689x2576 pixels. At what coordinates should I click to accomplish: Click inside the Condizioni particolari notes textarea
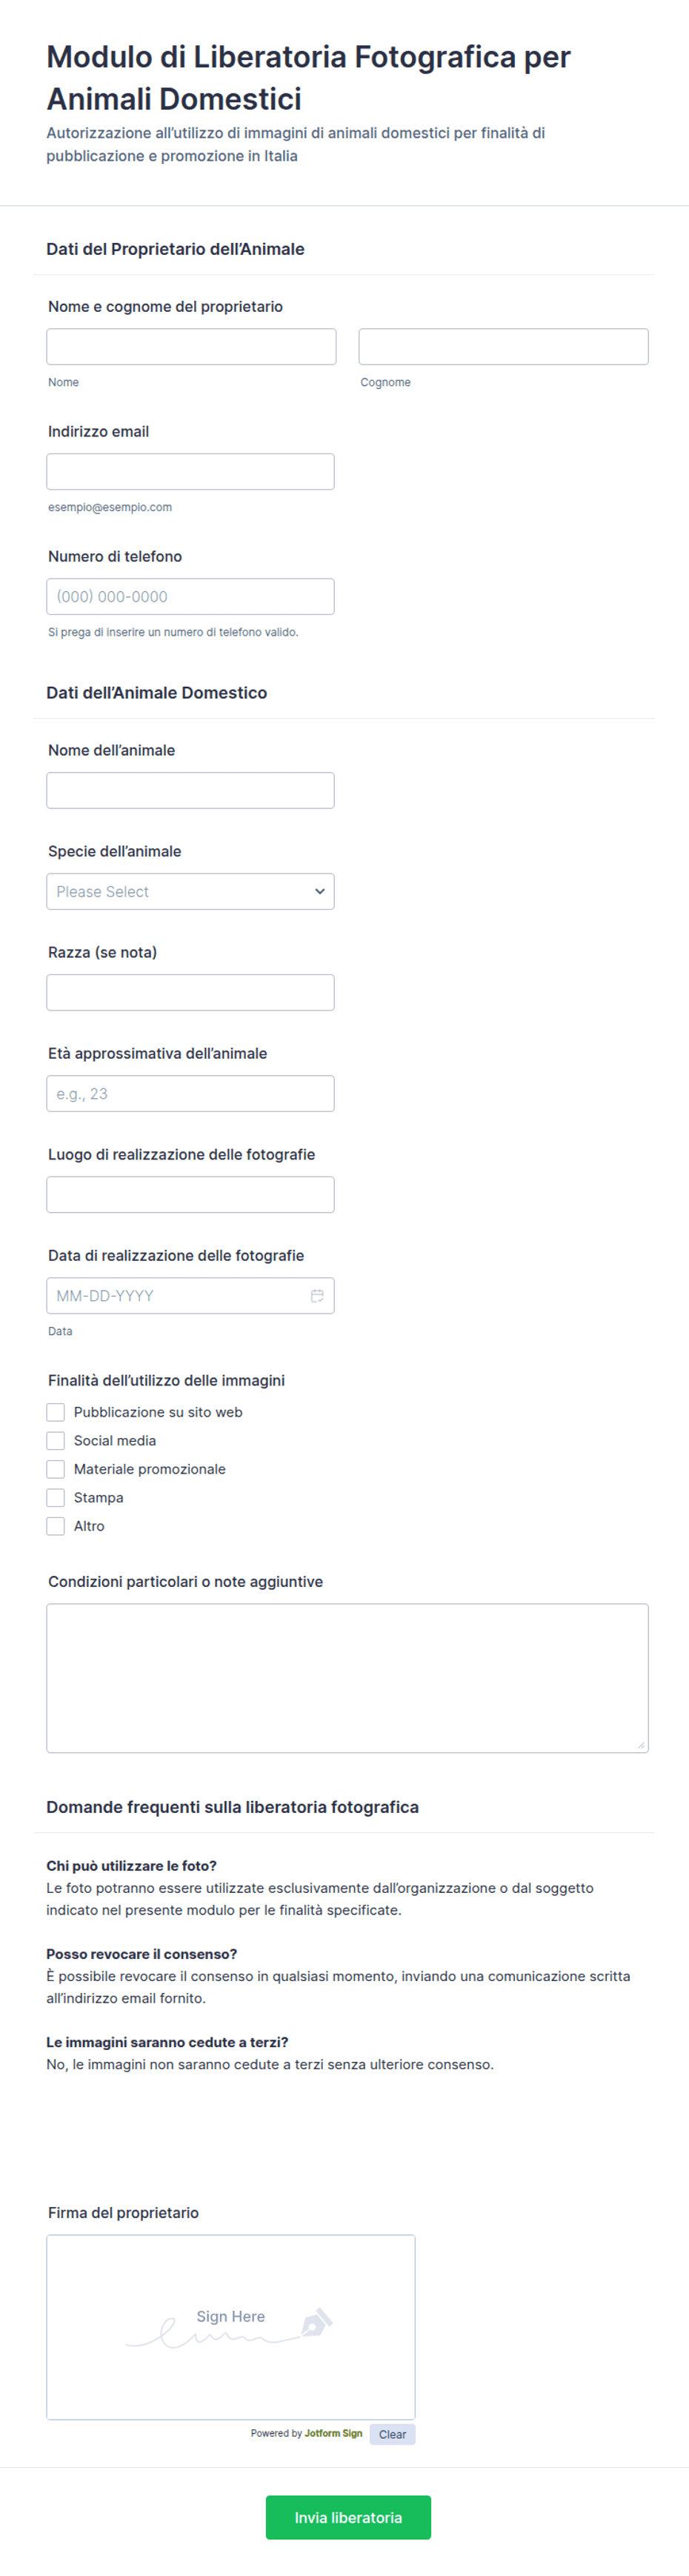tap(347, 1678)
